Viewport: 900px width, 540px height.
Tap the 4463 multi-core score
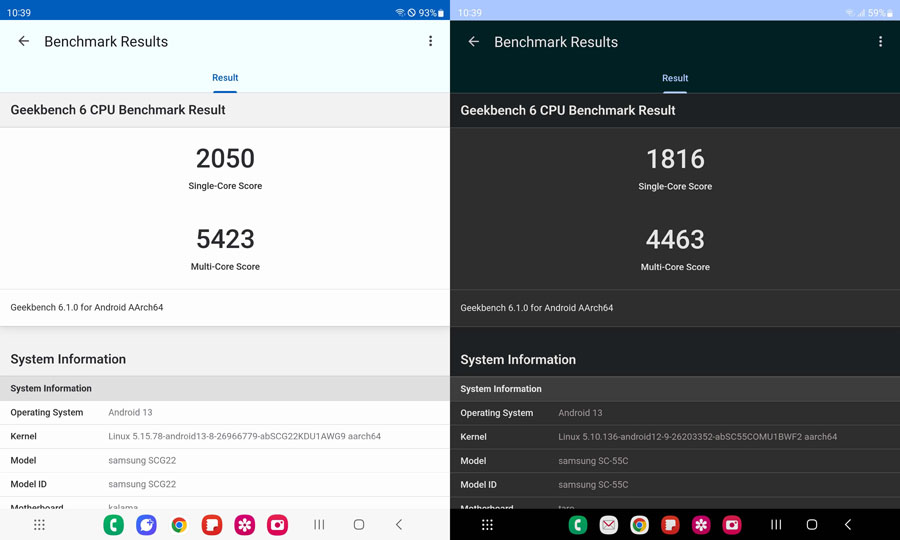point(675,240)
